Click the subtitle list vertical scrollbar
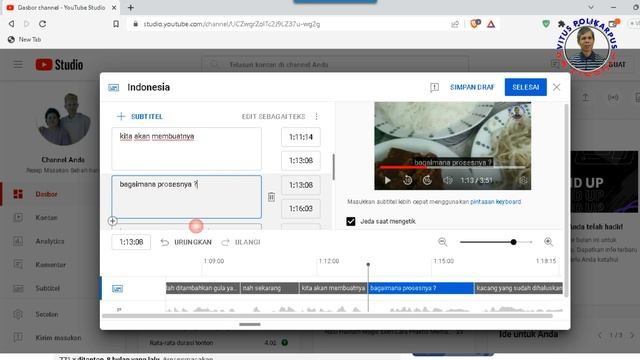 333,167
